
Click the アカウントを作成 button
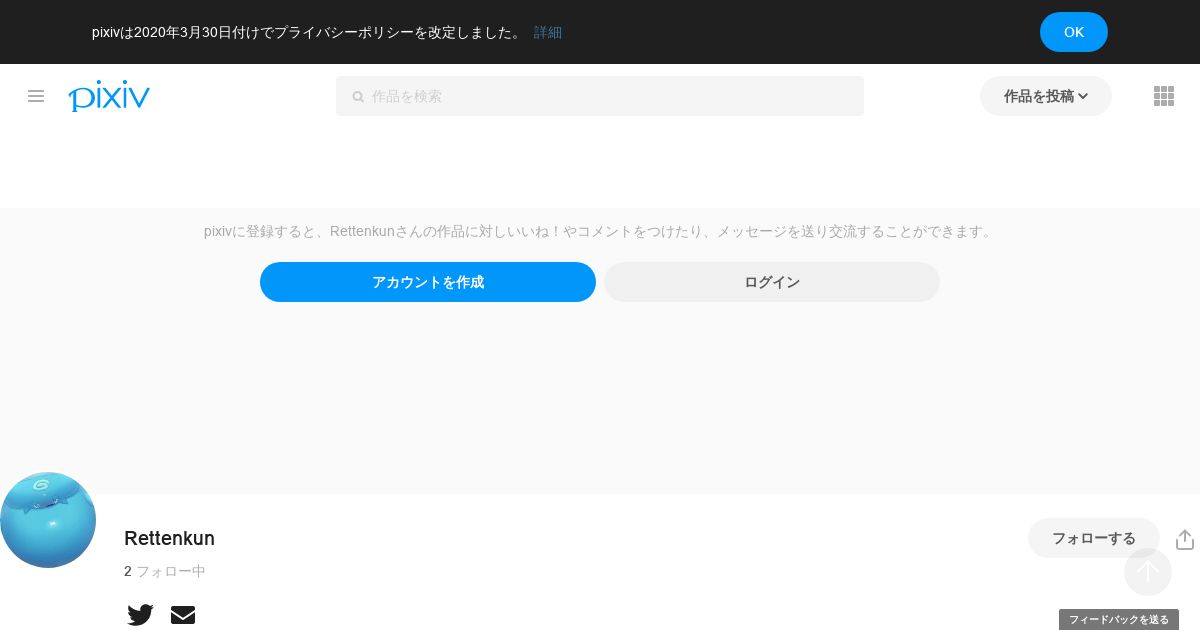point(428,282)
